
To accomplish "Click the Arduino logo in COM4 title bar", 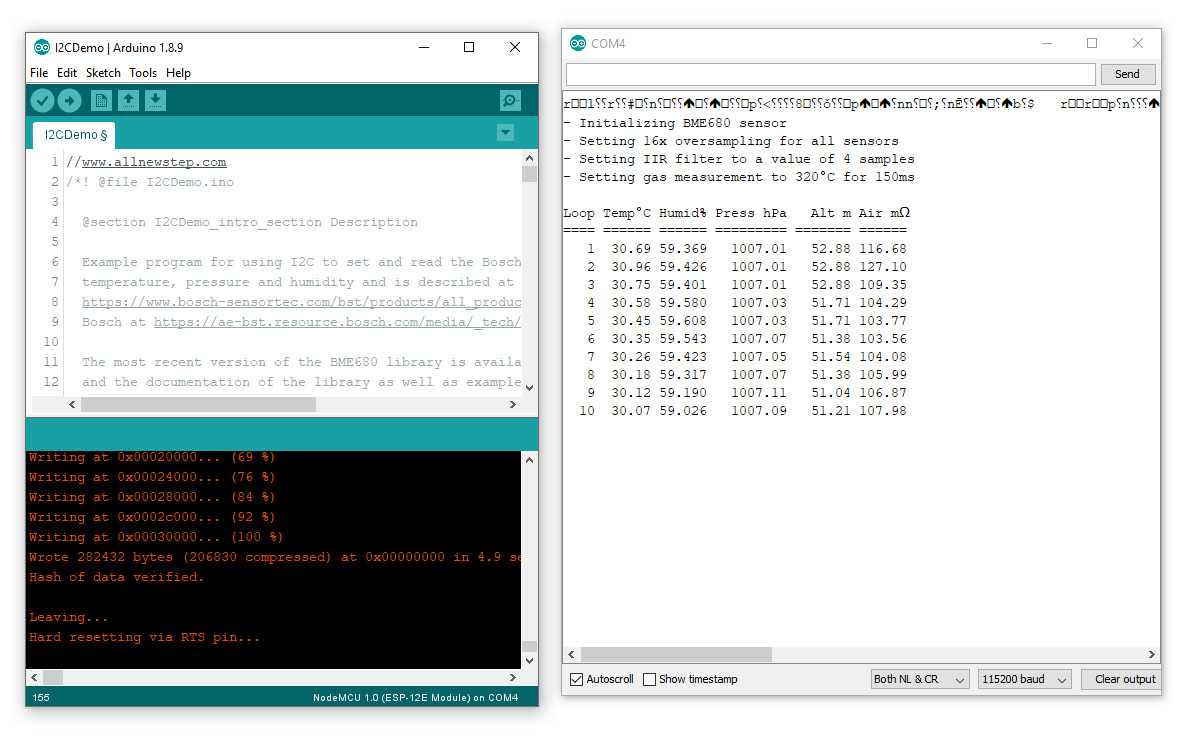I will [578, 43].
